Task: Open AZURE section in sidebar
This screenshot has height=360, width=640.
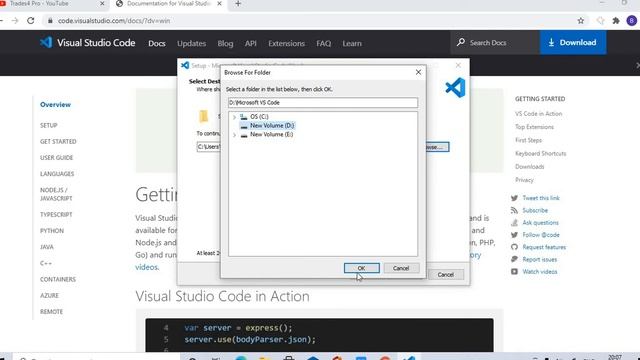Action: [x=49, y=295]
